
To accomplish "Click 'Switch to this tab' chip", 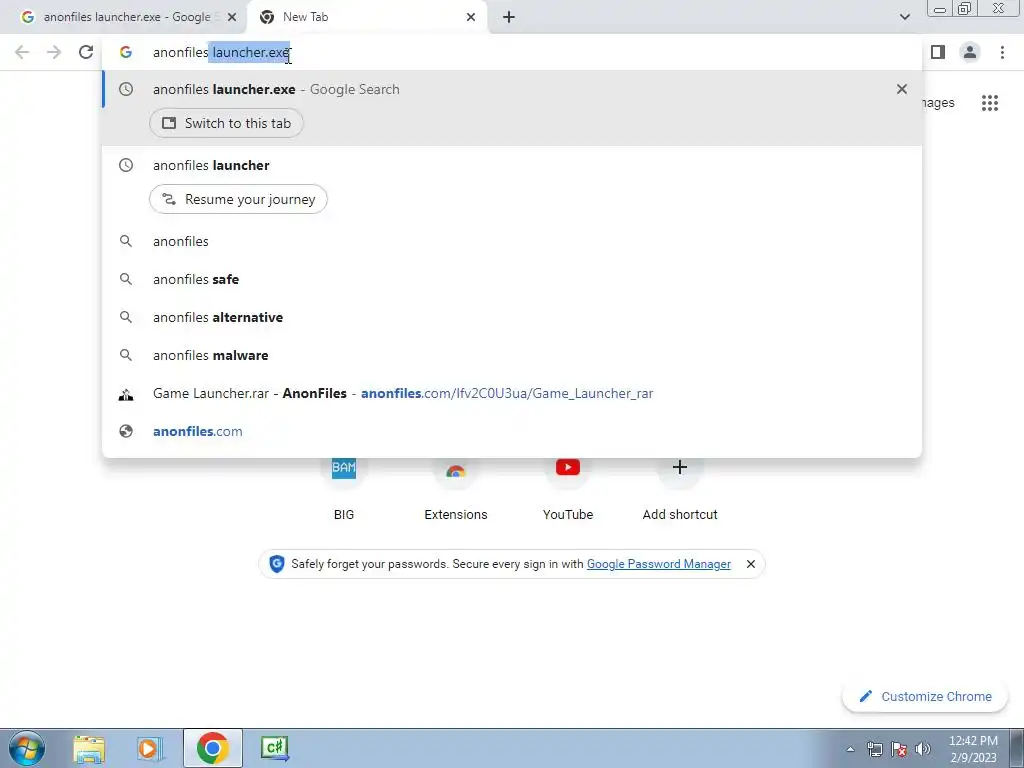I will (x=226, y=123).
